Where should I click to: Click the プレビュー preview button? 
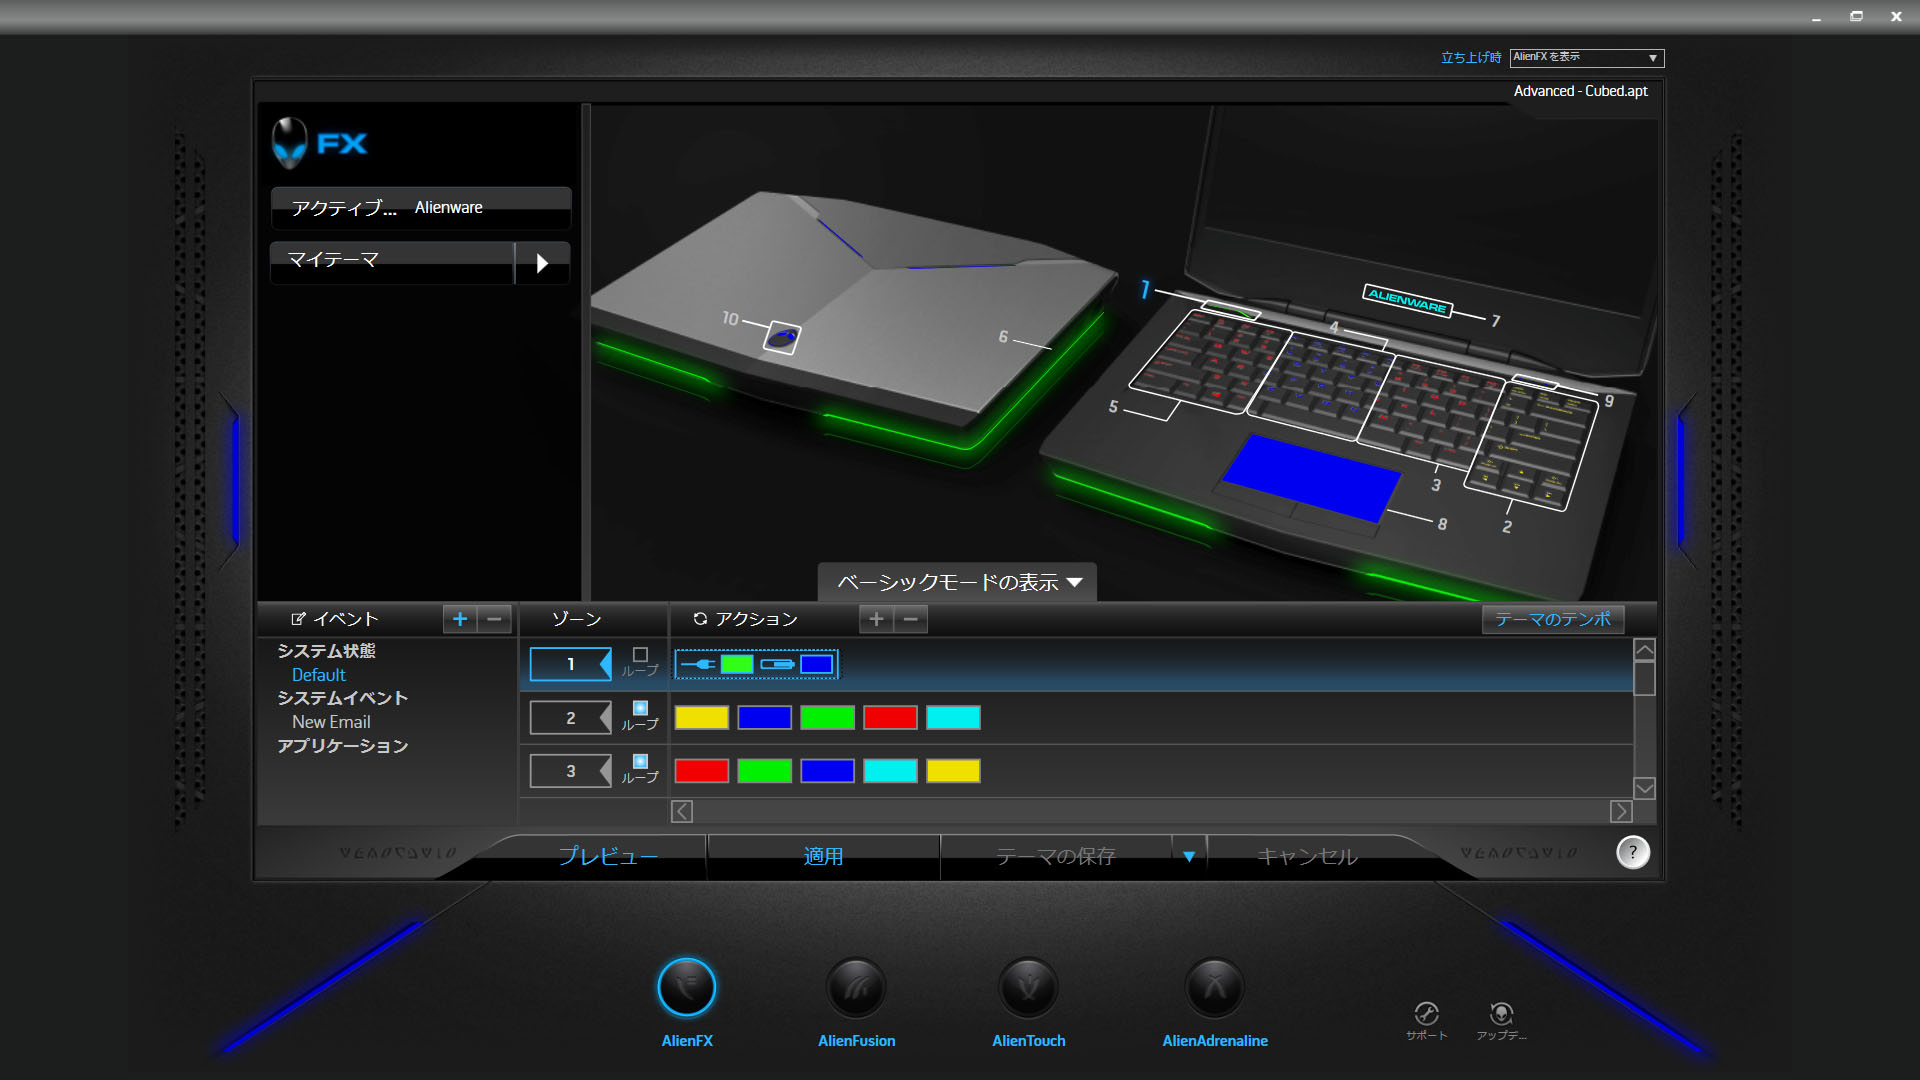608,856
